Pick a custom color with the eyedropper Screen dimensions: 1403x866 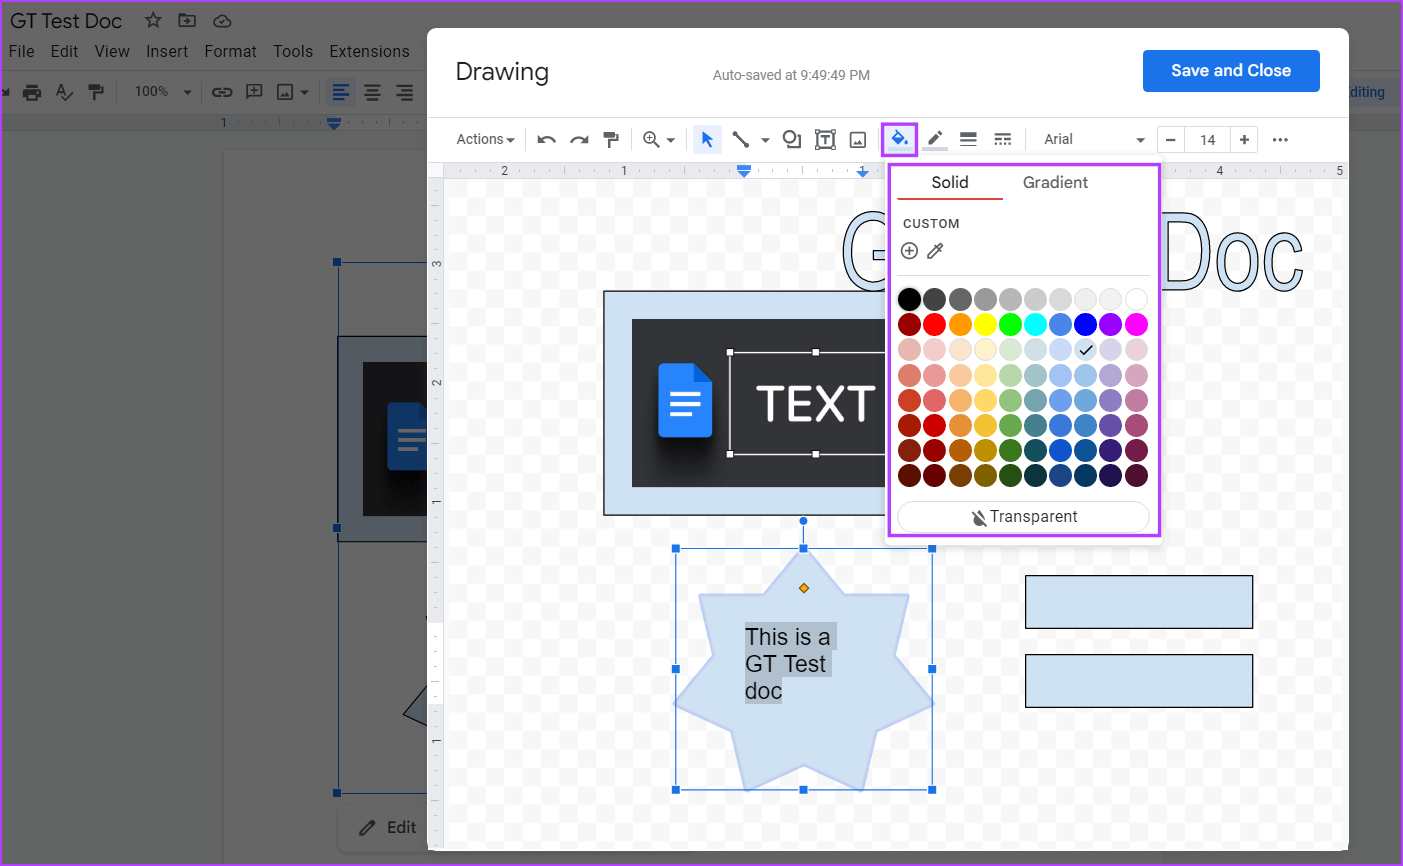click(x=936, y=250)
